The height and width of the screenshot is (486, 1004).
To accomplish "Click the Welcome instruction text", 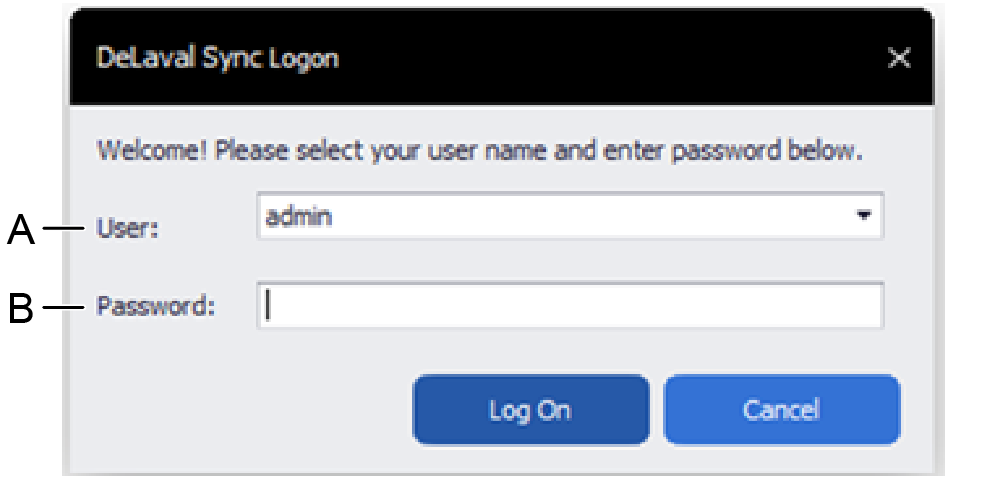I will (478, 153).
